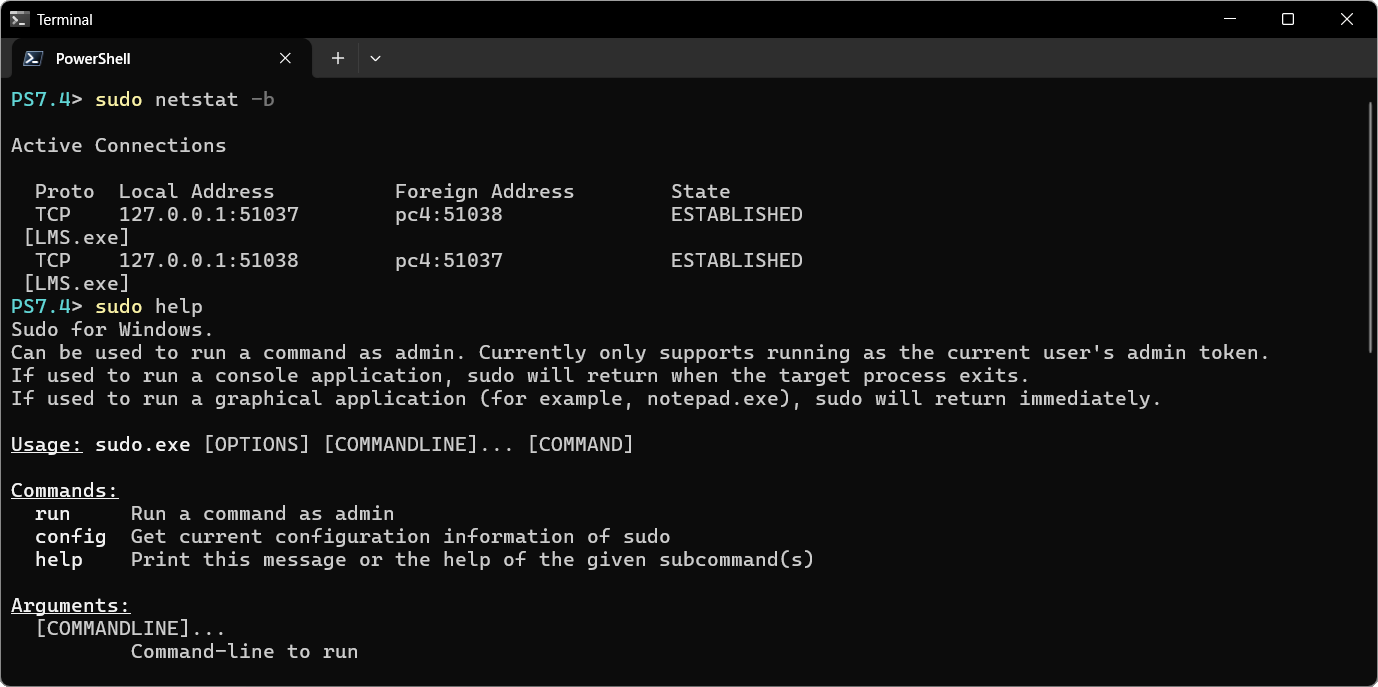
Task: Open a new tab with the plus button
Action: (338, 58)
